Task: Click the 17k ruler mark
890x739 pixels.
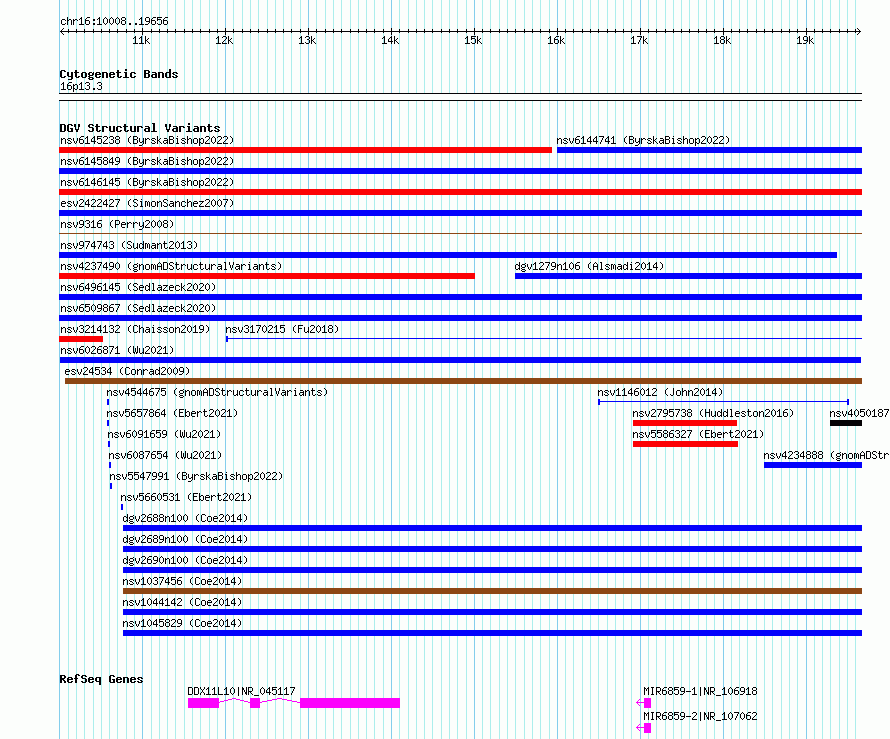Action: pyautogui.click(x=639, y=41)
